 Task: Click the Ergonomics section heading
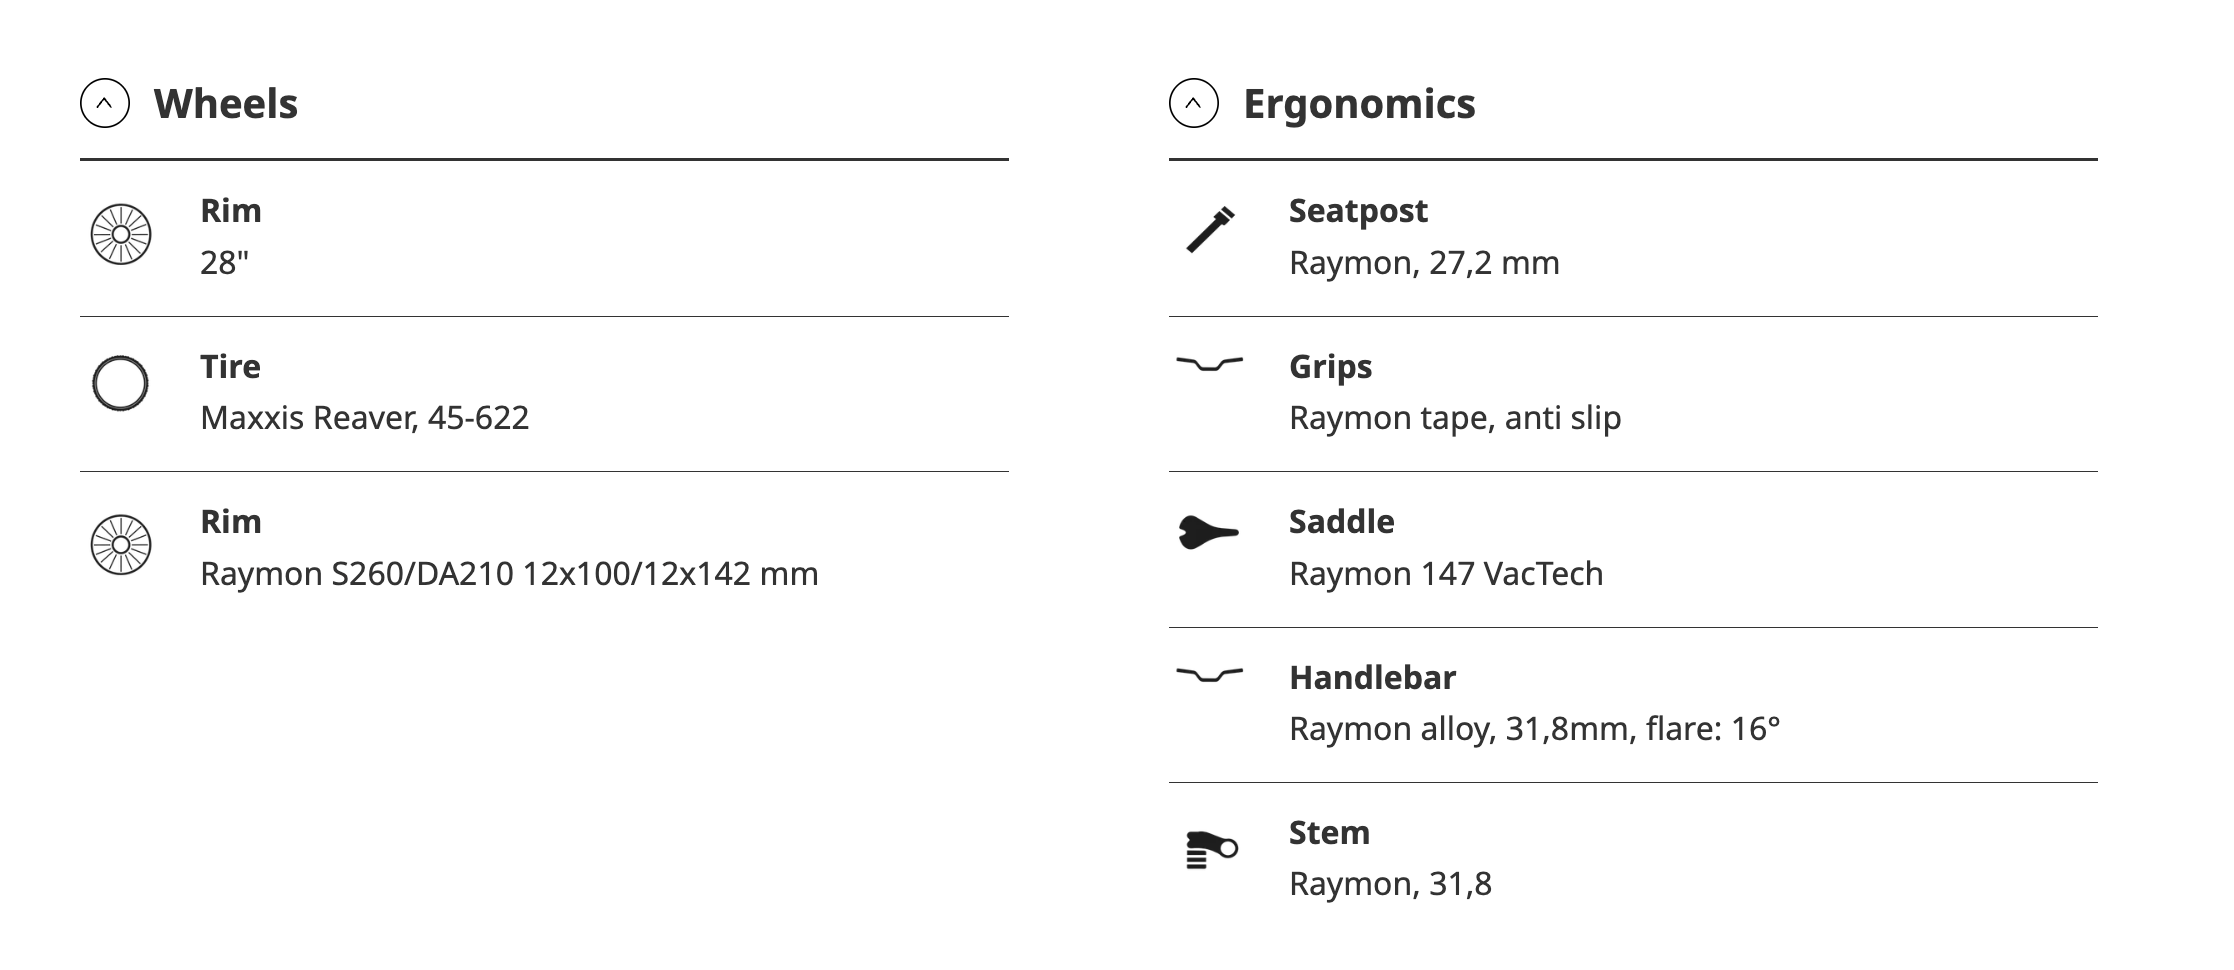(x=1359, y=104)
